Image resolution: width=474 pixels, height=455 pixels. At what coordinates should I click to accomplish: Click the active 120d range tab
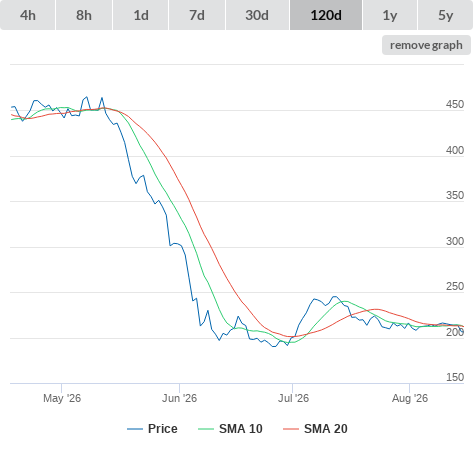326,15
